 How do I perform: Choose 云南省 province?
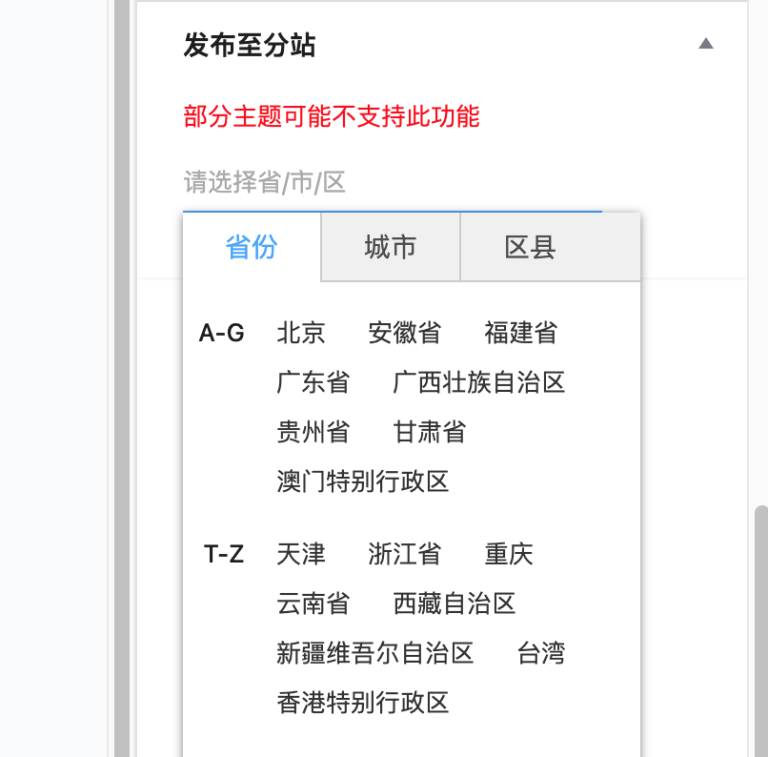tap(313, 604)
